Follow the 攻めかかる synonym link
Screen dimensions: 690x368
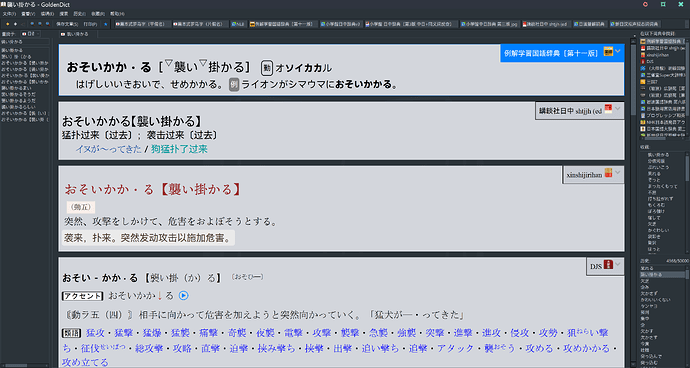click(x=587, y=349)
